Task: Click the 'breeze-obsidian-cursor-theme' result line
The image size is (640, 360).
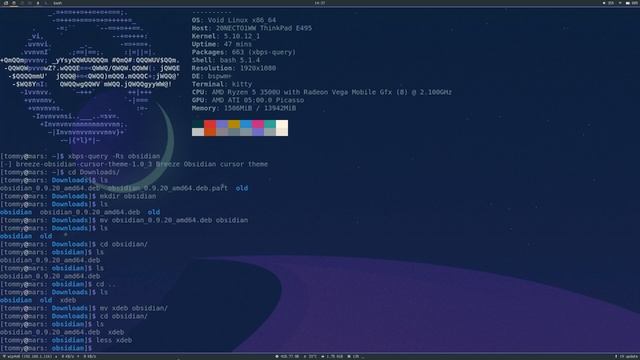Action: (134, 164)
